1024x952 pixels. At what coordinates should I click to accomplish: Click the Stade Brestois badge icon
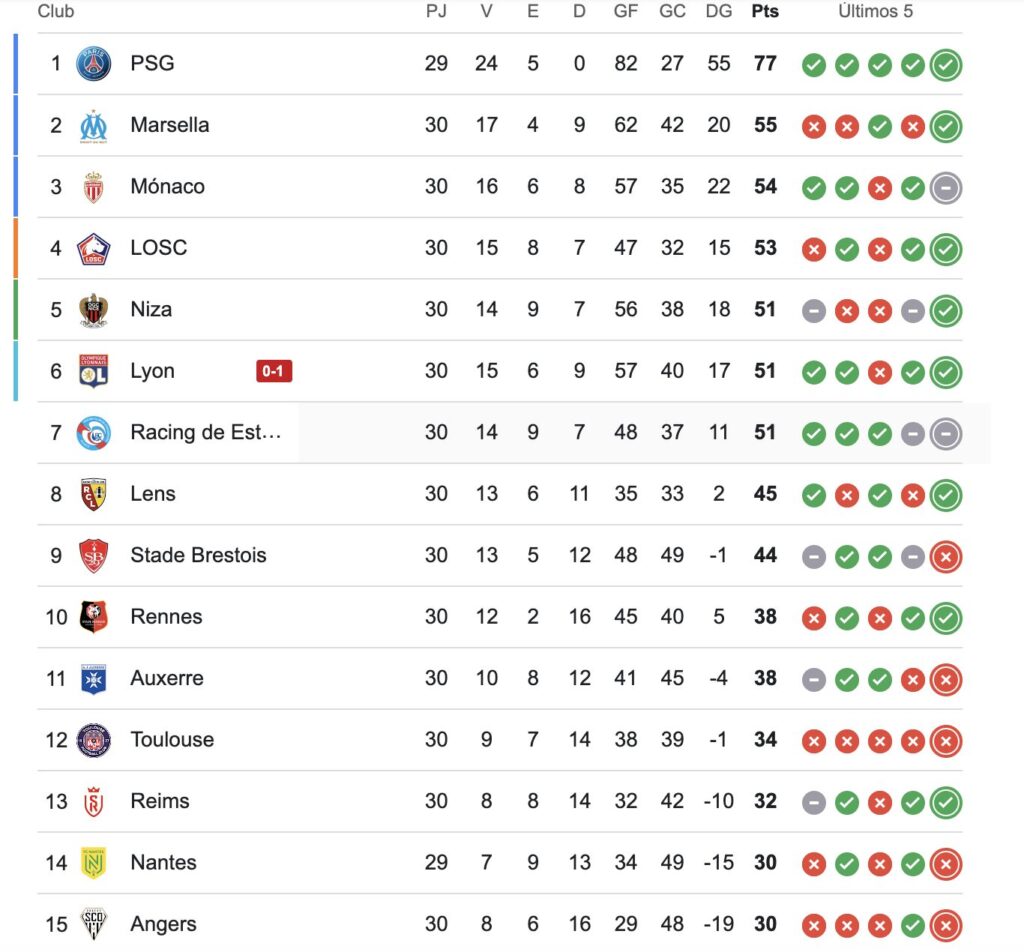click(x=93, y=556)
